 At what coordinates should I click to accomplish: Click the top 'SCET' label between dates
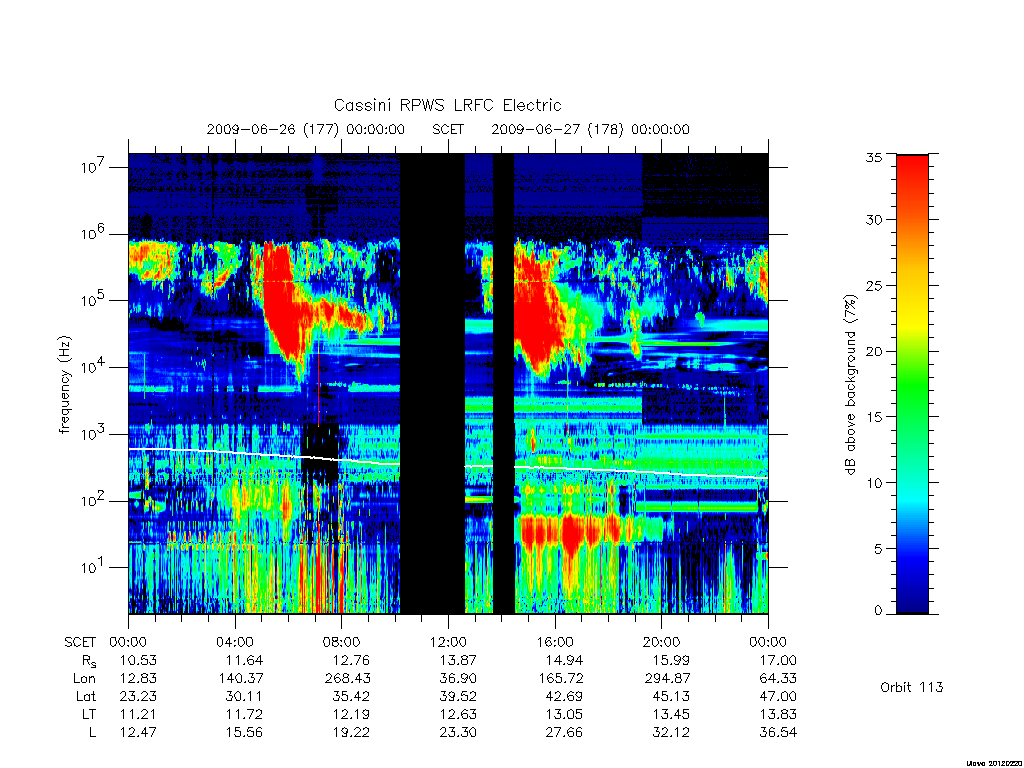click(448, 129)
